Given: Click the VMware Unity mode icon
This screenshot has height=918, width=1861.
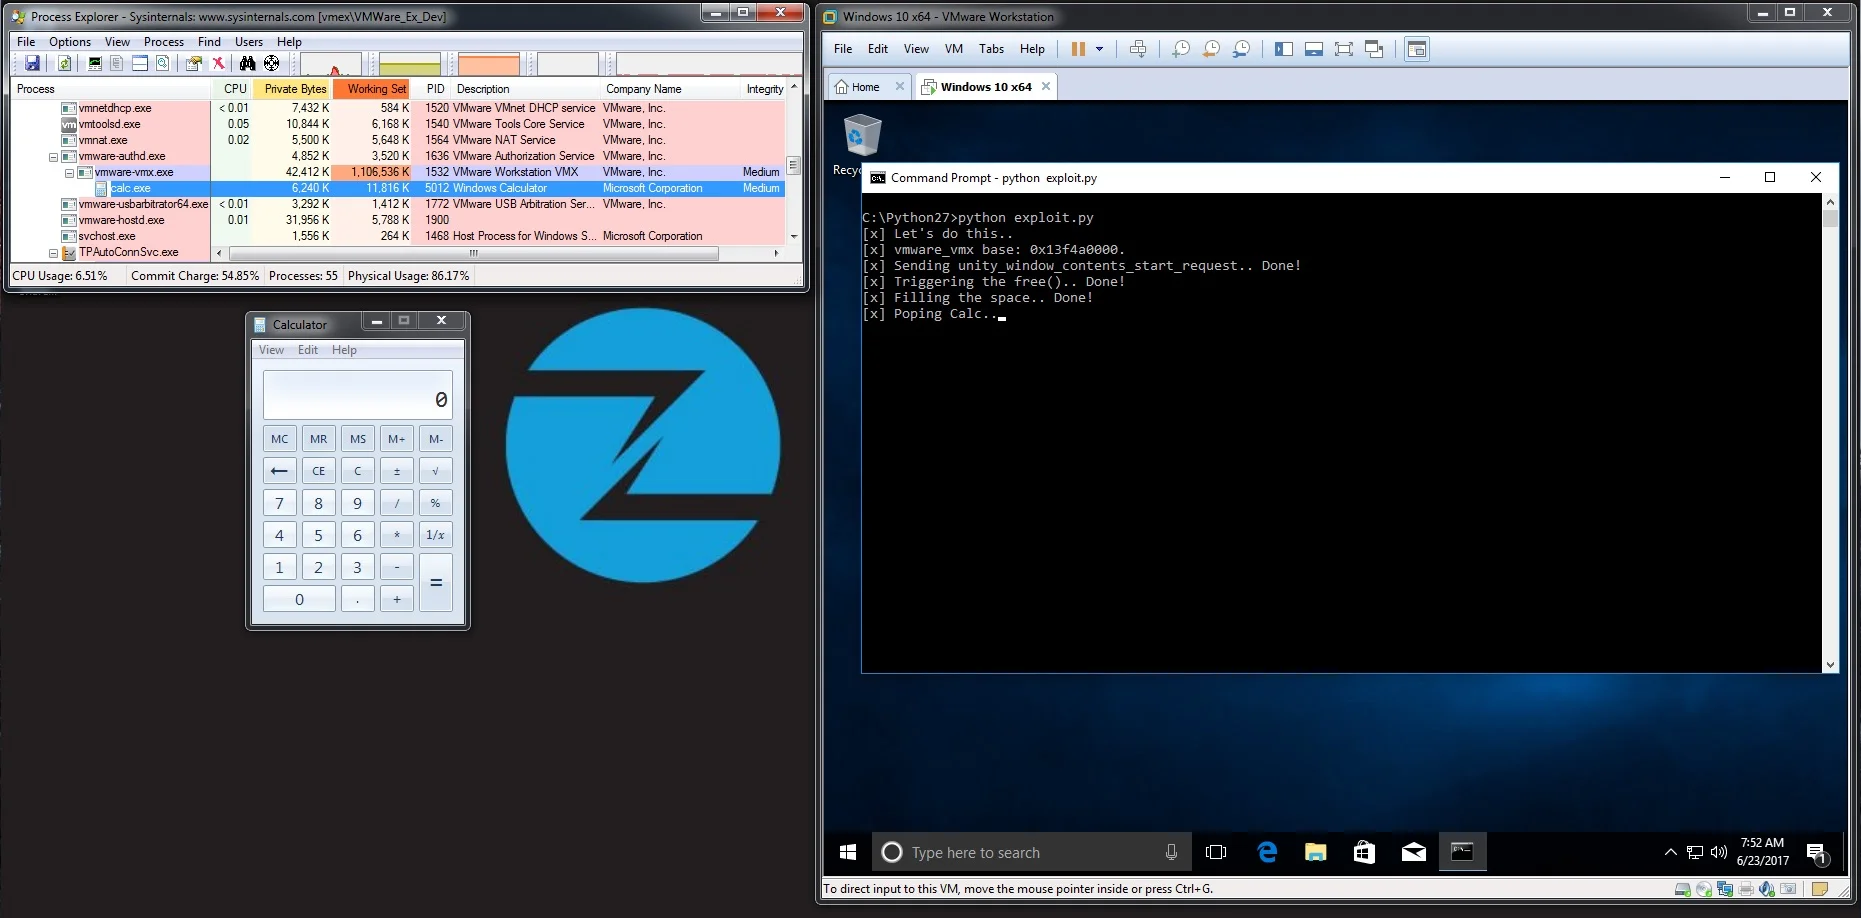Looking at the screenshot, I should click(x=1374, y=49).
